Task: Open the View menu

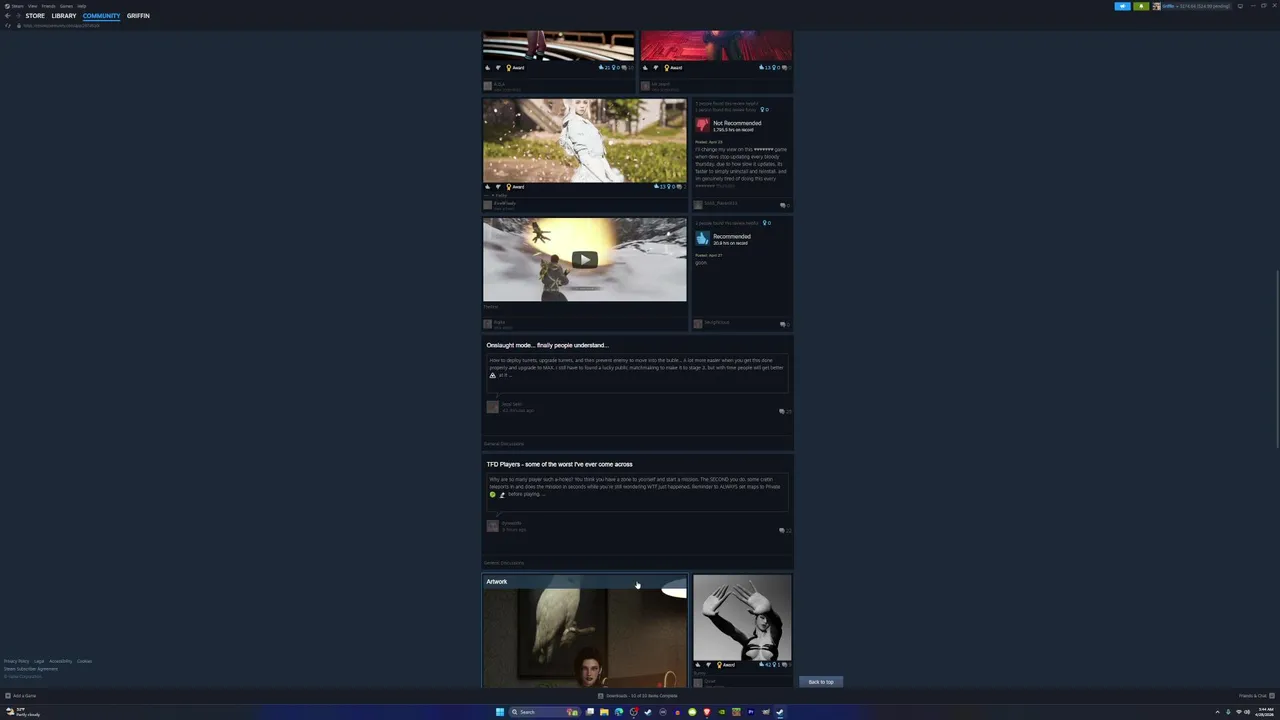Action: [x=32, y=6]
